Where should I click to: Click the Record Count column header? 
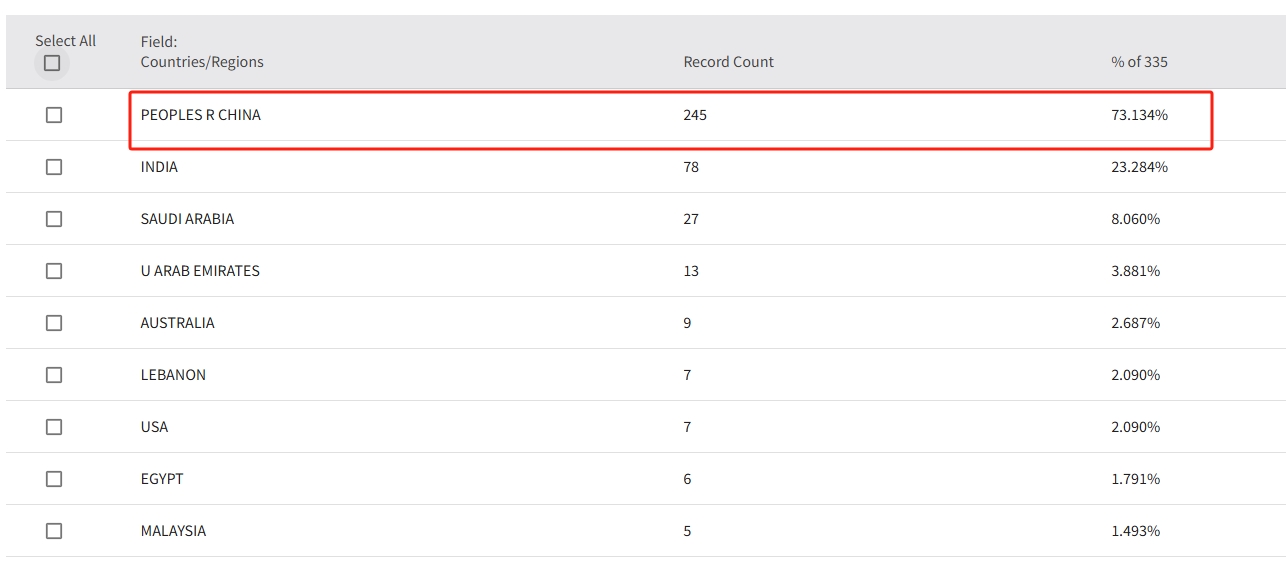(728, 62)
